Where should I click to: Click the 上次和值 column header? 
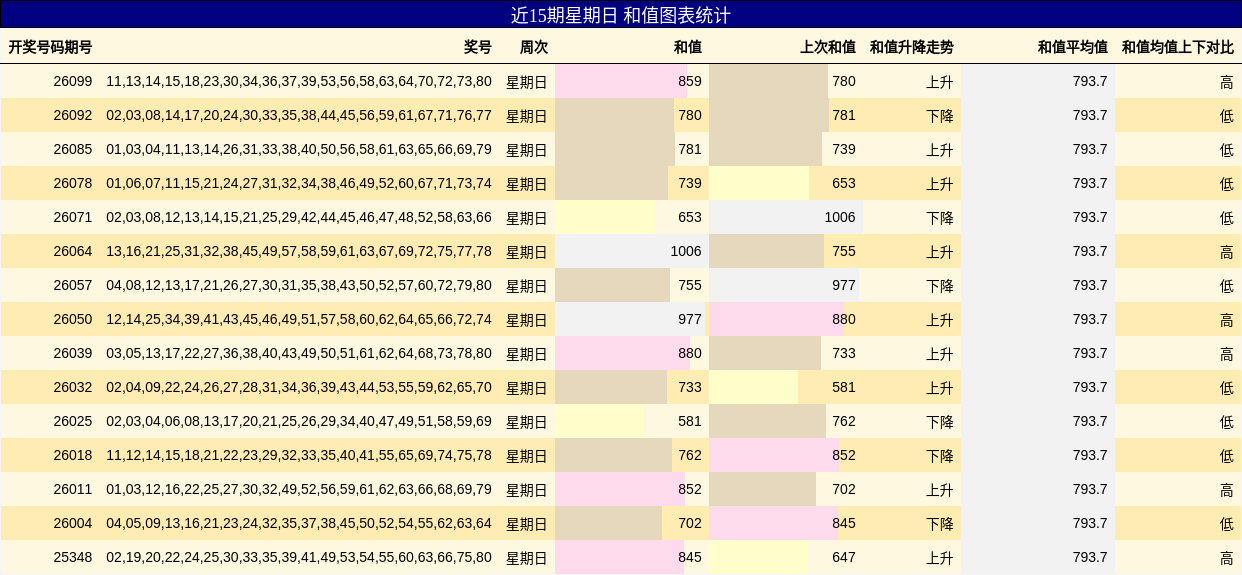coord(828,47)
